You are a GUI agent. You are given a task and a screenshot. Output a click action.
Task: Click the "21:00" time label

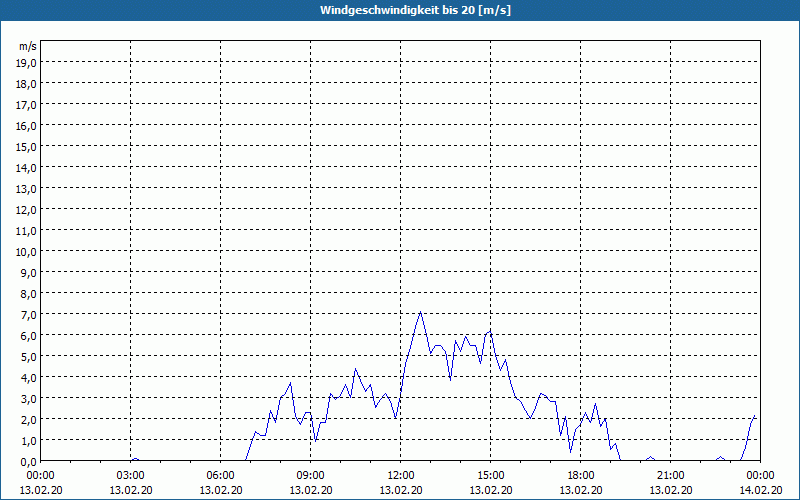point(670,476)
